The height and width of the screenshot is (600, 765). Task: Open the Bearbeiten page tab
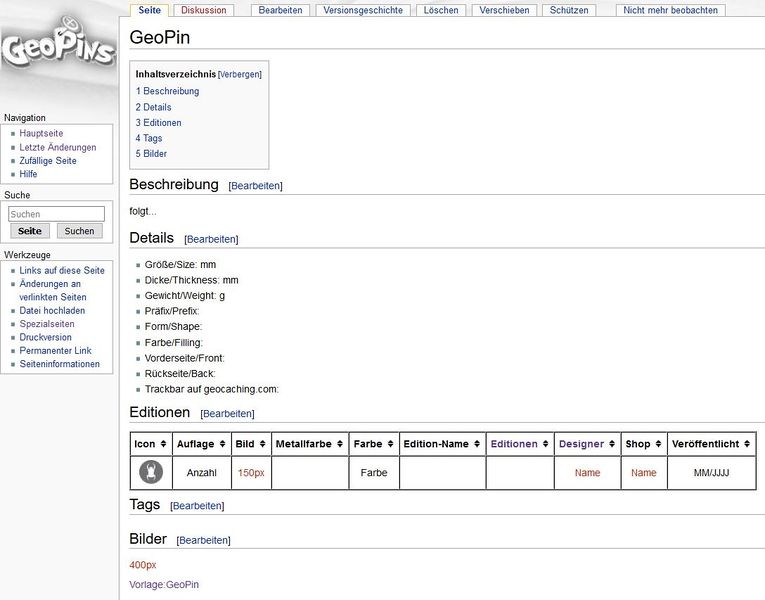tap(280, 10)
